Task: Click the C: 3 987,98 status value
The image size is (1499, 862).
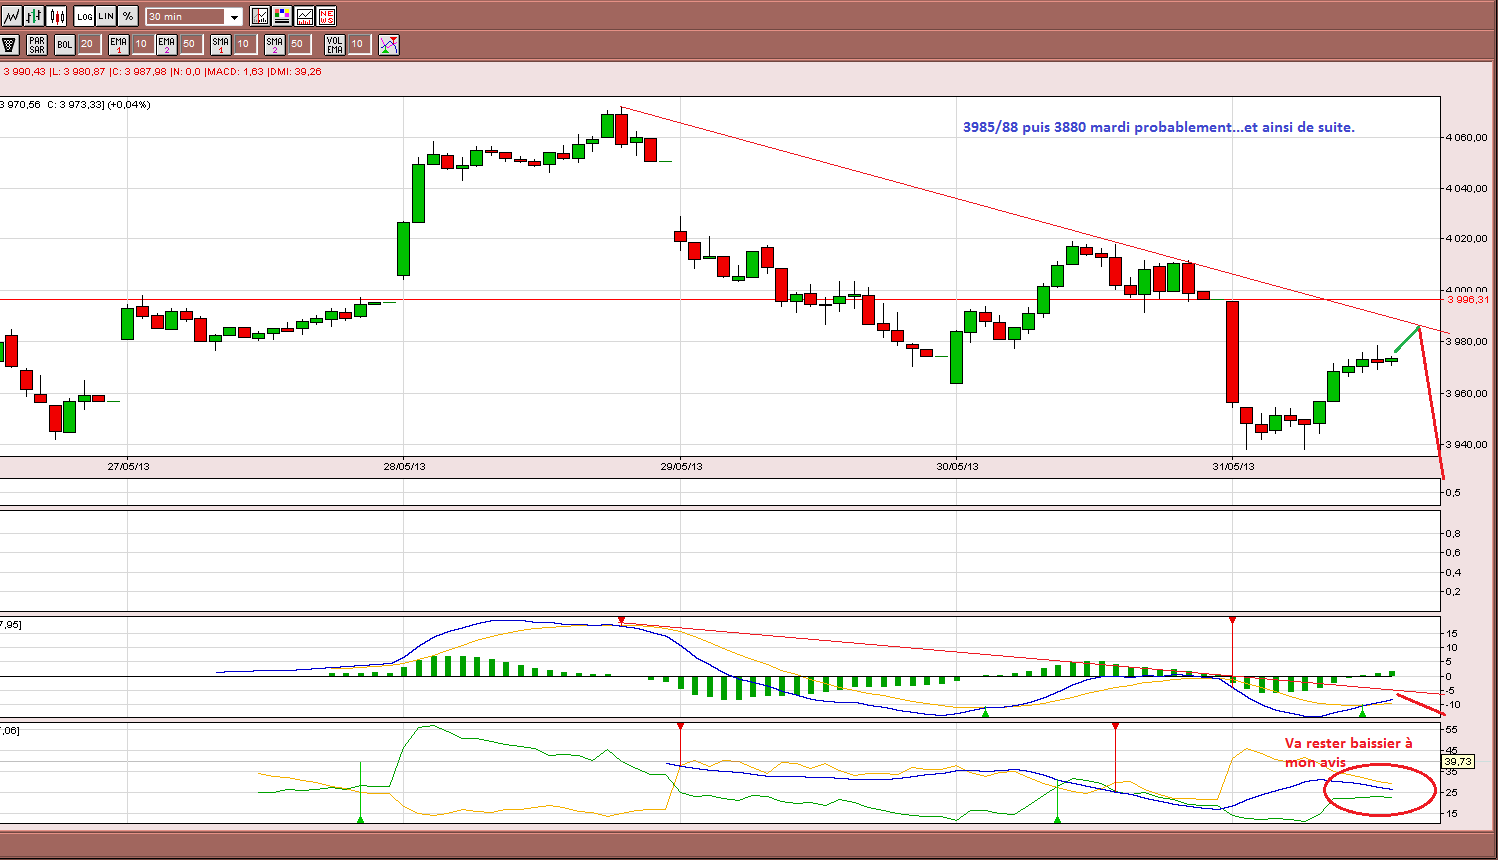Action: 138,72
